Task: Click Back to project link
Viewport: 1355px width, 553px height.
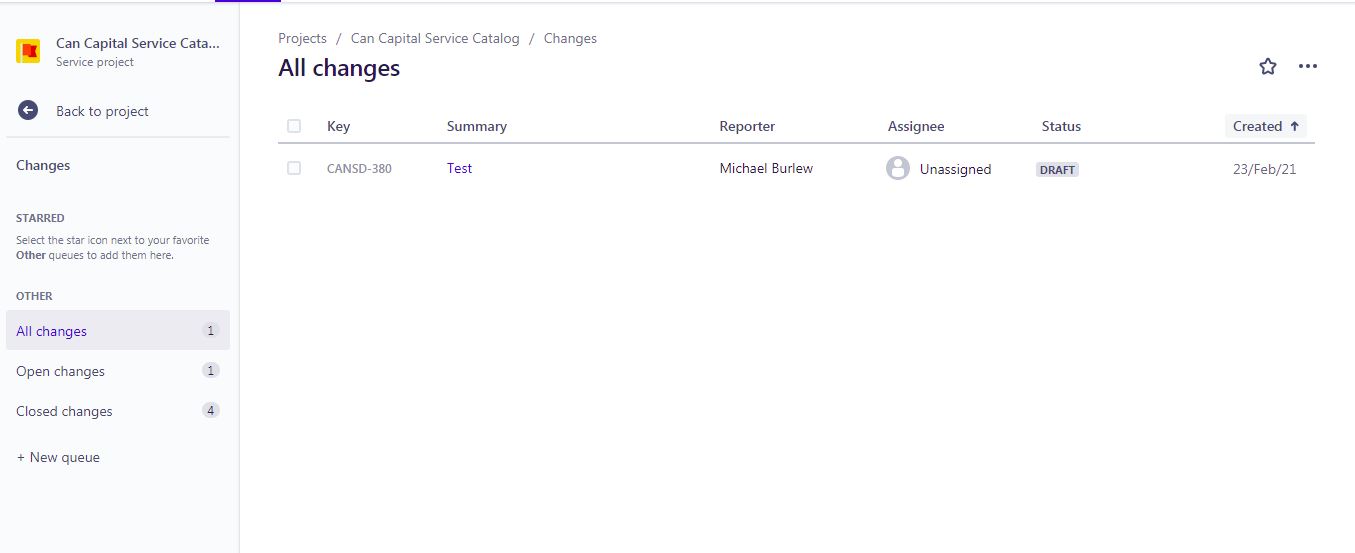Action: click(102, 111)
